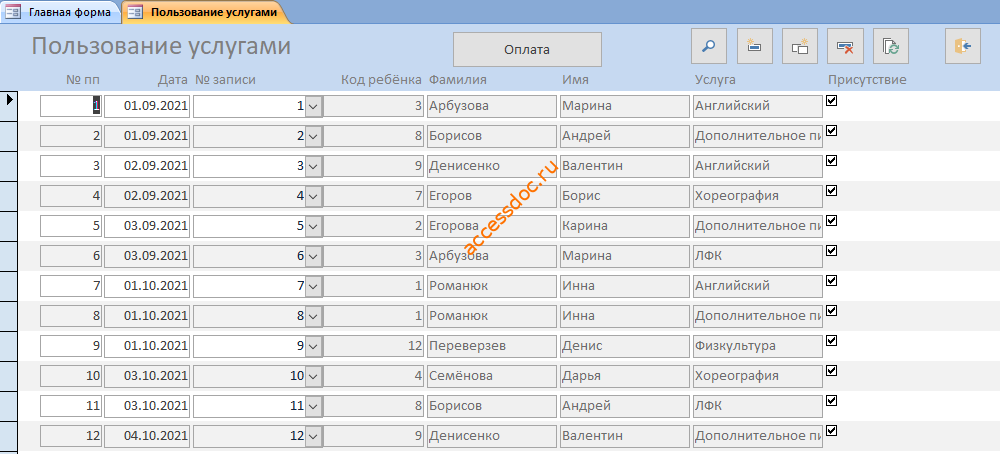Open № записи dropdown in row 12
The image size is (1000, 454).
[x=313, y=436]
